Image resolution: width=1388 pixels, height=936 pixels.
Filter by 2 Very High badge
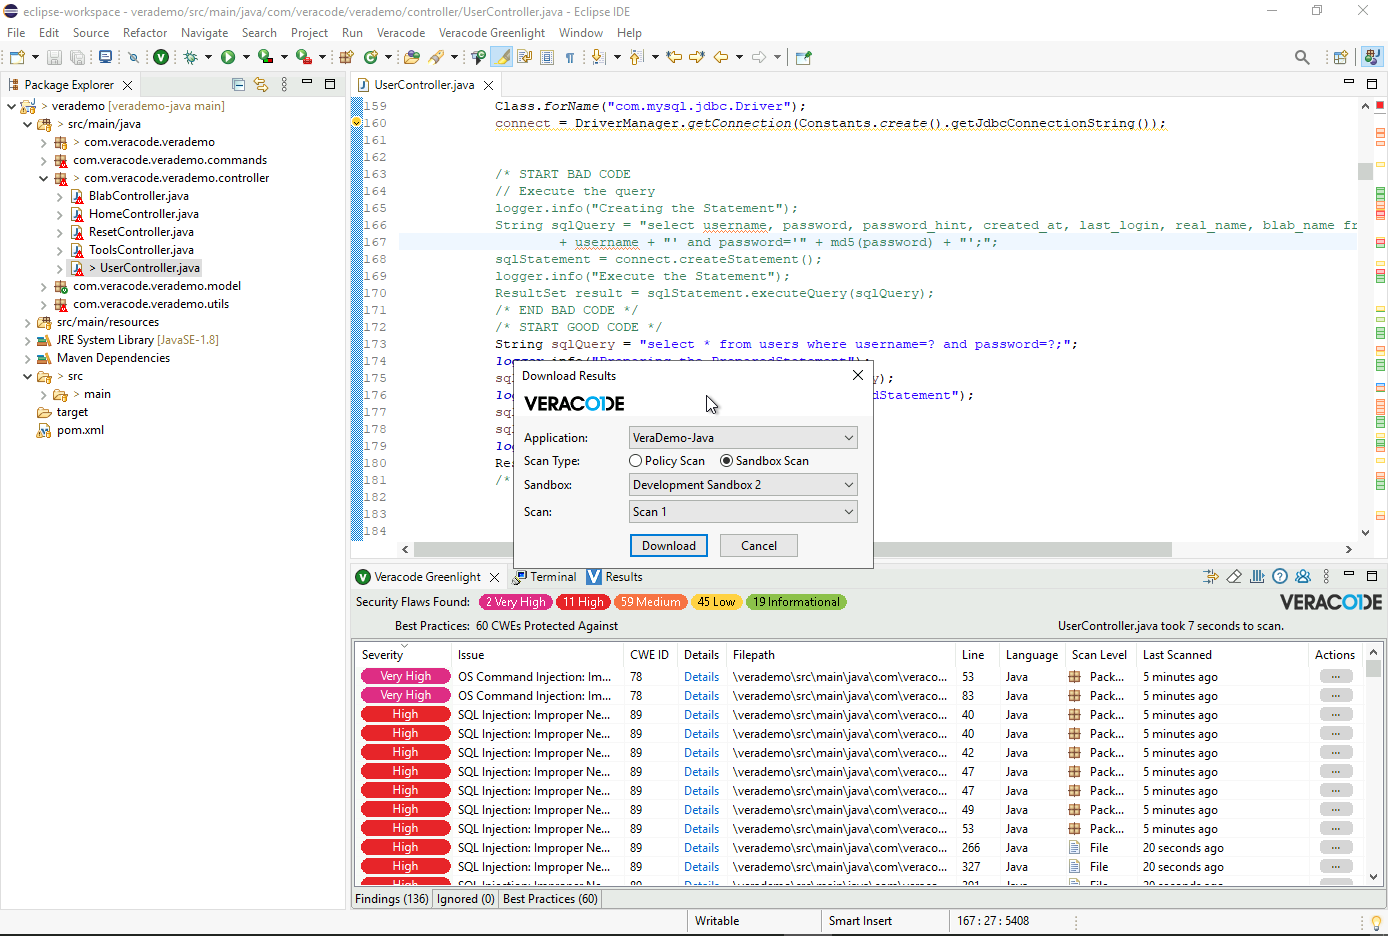point(516,602)
